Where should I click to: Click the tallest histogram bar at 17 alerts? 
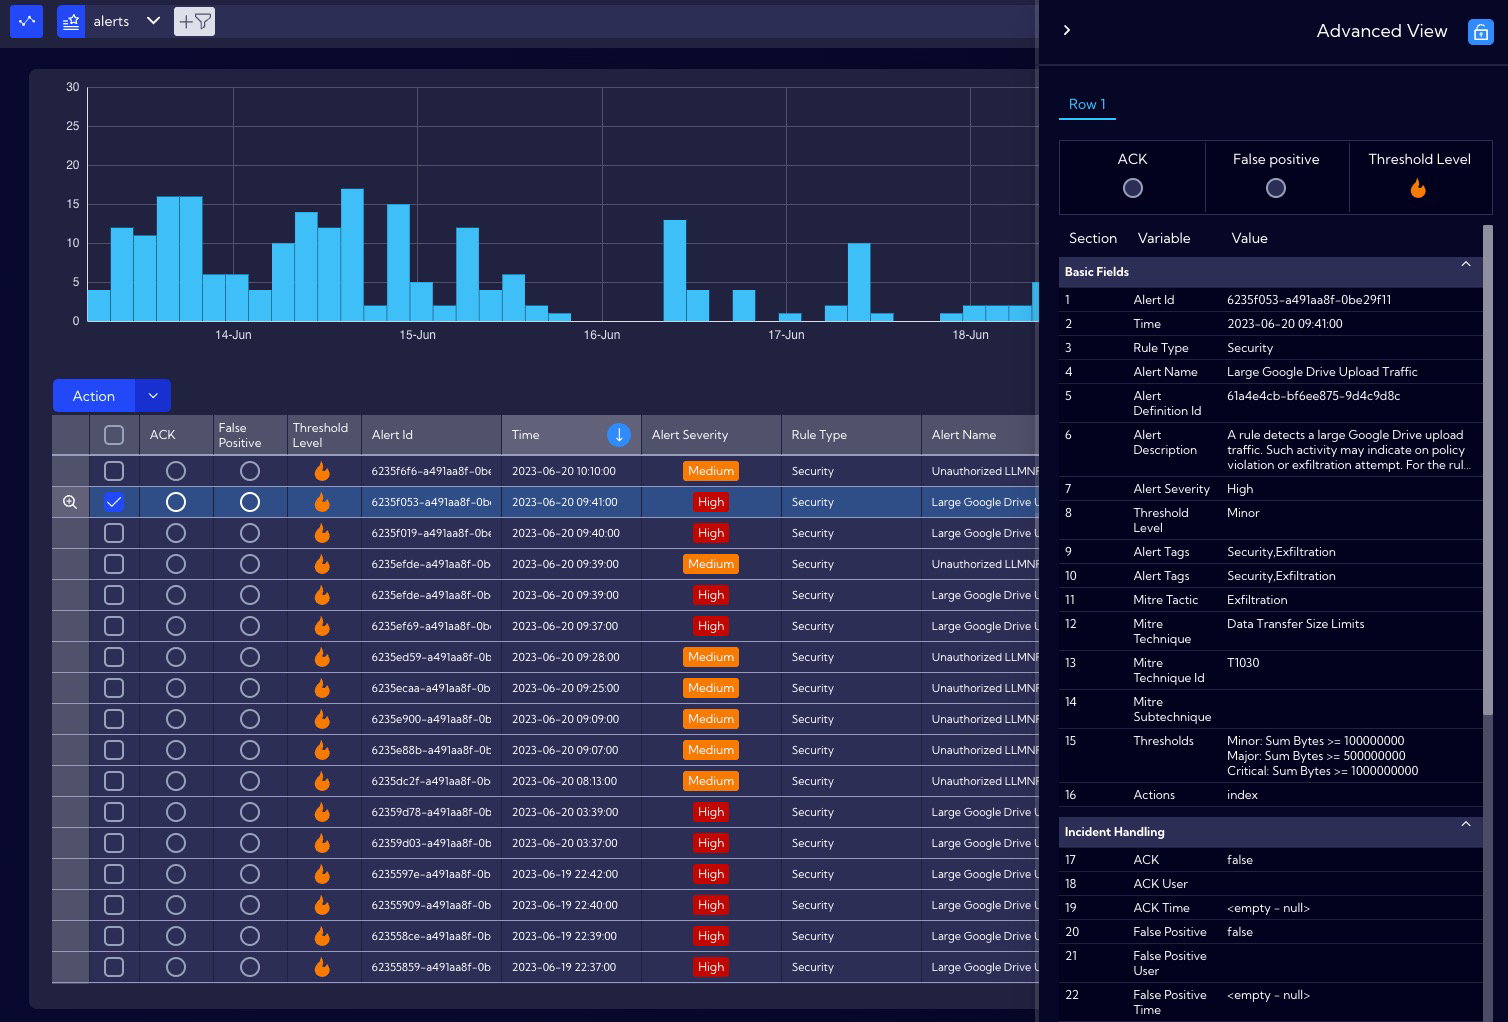click(352, 255)
